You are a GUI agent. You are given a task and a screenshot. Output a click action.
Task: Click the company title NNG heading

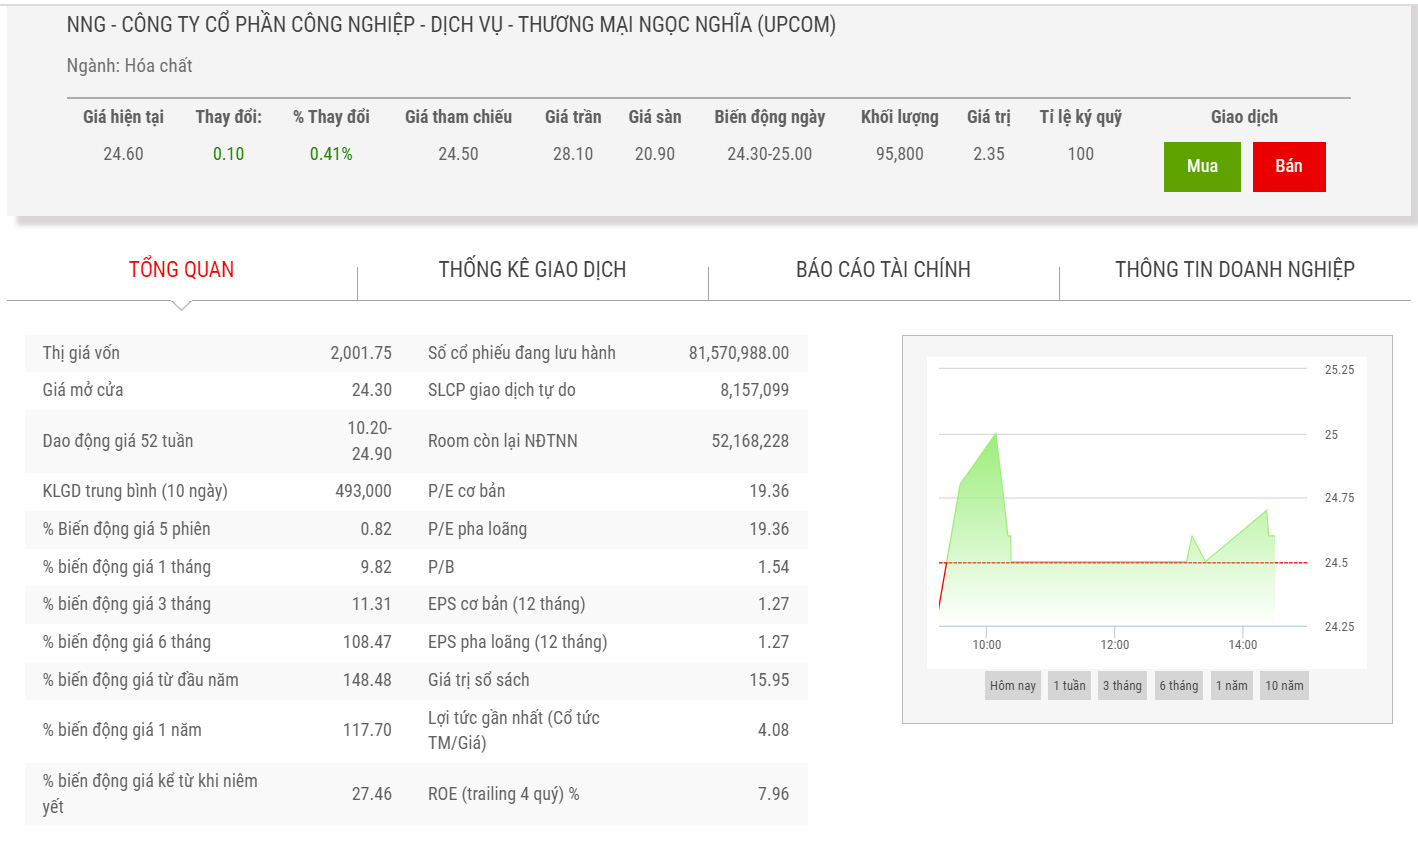click(451, 25)
